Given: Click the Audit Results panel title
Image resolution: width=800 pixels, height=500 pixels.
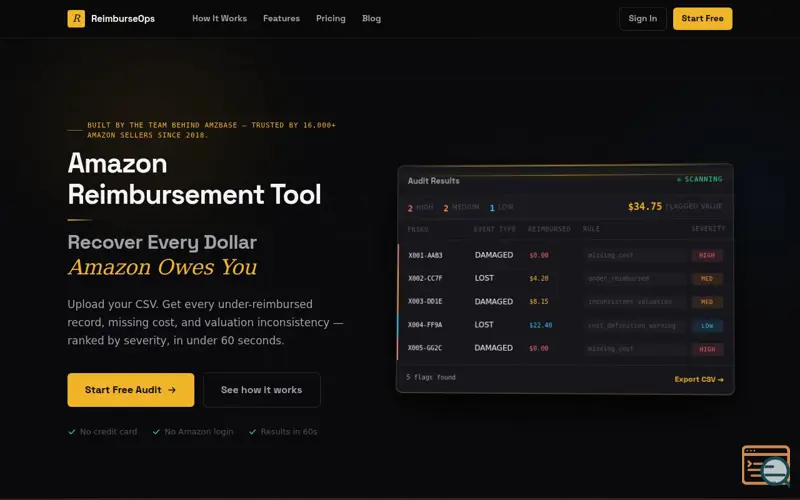Looking at the screenshot, I should click(x=434, y=181).
